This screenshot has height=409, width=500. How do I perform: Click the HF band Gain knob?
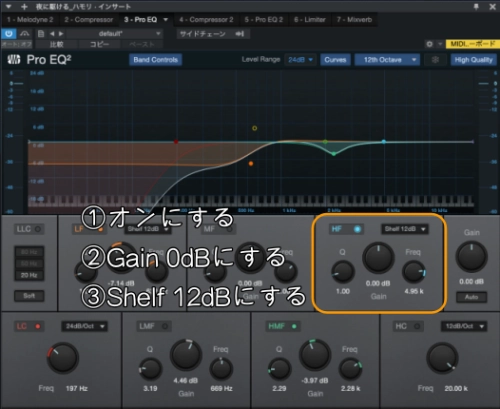(378, 258)
